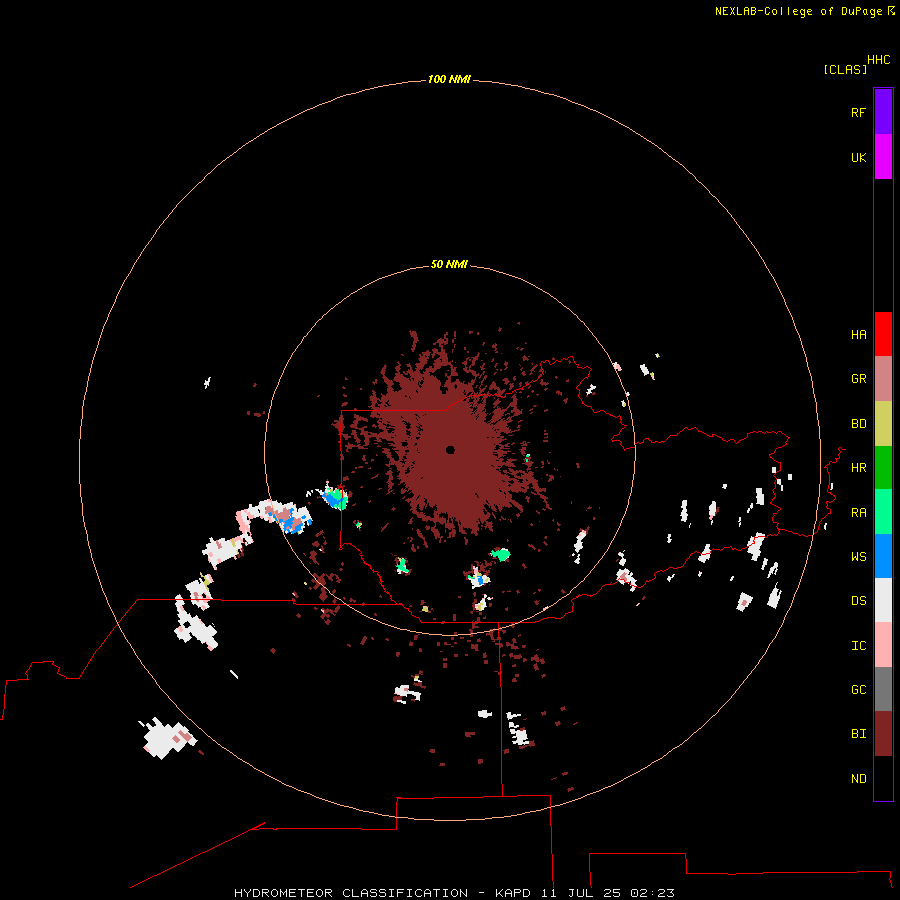Click the GC legend label
Screen dimensions: 900x900
(x=858, y=689)
